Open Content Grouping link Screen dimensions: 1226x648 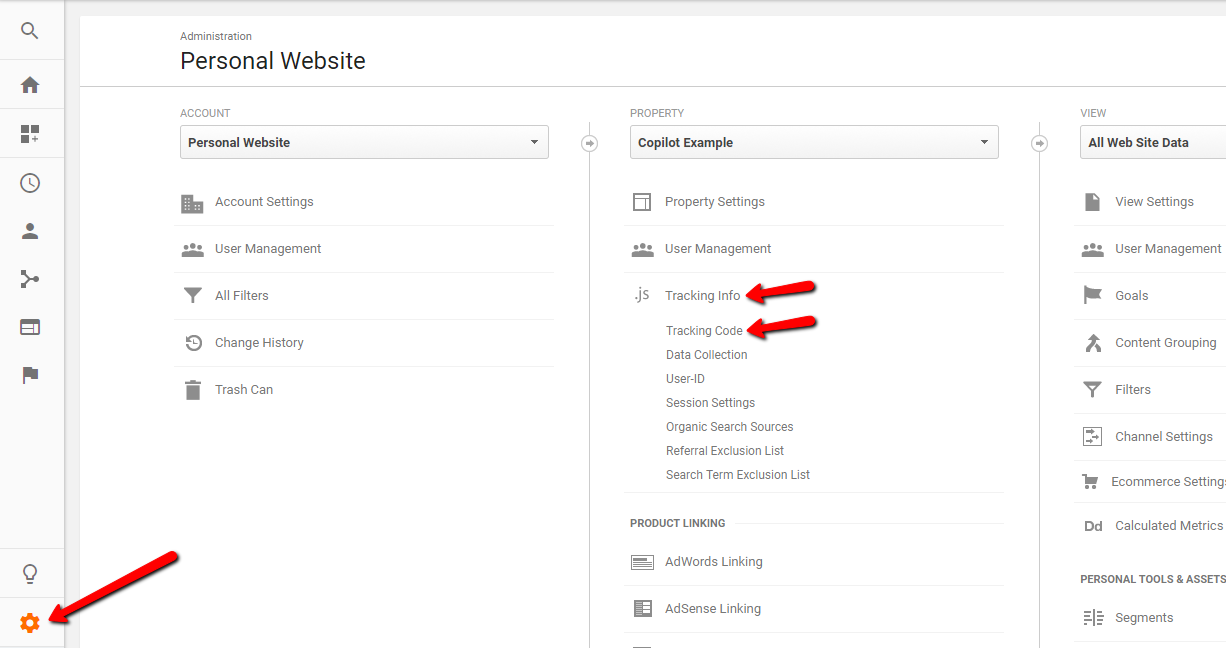coord(1166,343)
